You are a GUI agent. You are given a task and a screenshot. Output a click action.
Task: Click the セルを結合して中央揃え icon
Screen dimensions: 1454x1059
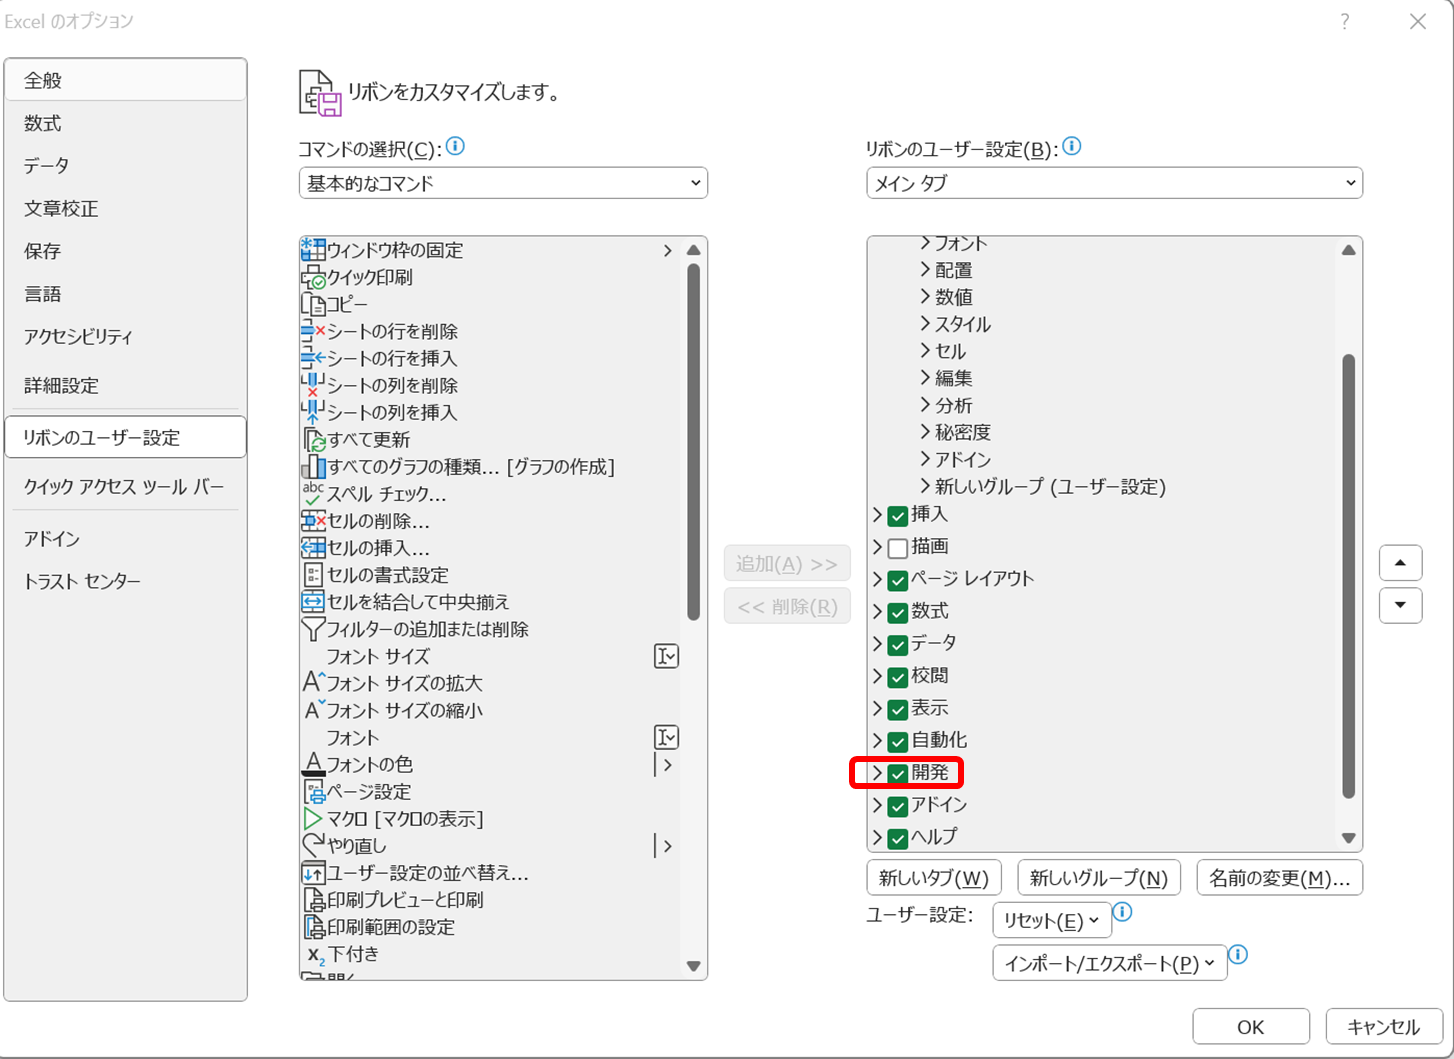(x=313, y=602)
